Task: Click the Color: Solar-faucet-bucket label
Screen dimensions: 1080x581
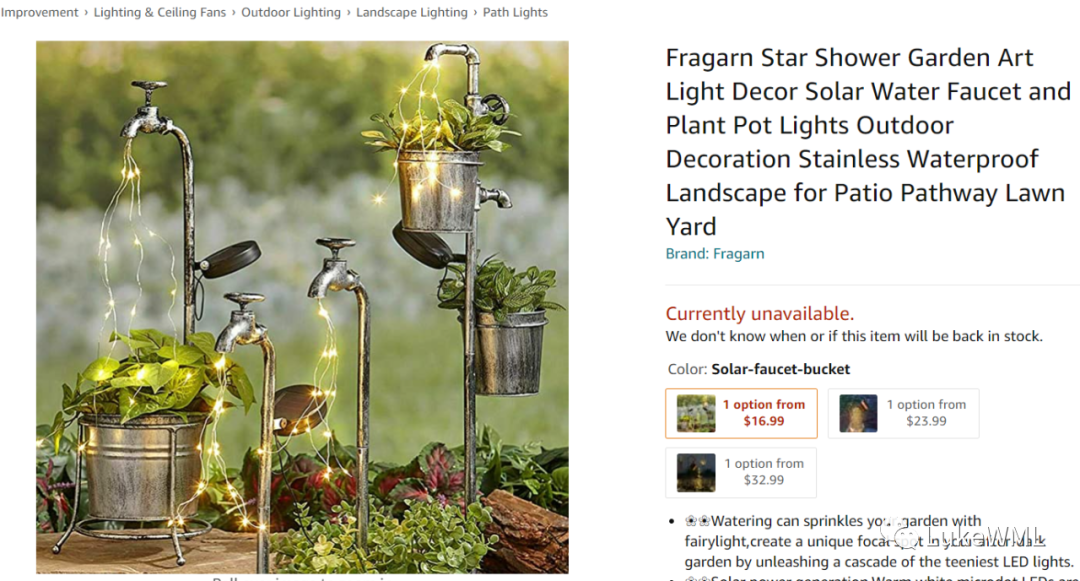Action: [x=758, y=369]
